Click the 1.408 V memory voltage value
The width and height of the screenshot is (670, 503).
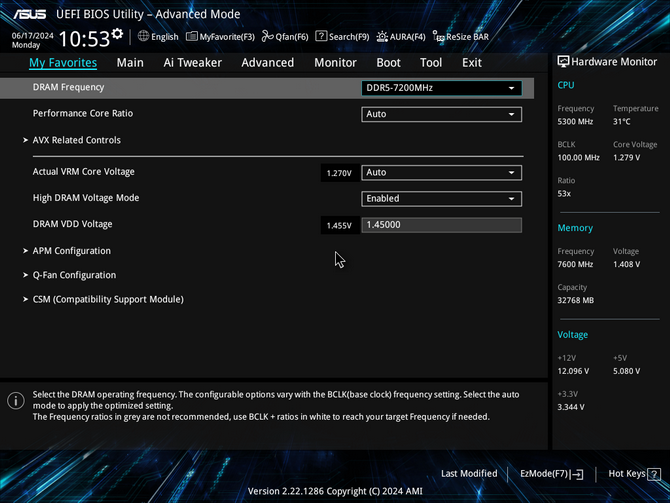point(626,265)
